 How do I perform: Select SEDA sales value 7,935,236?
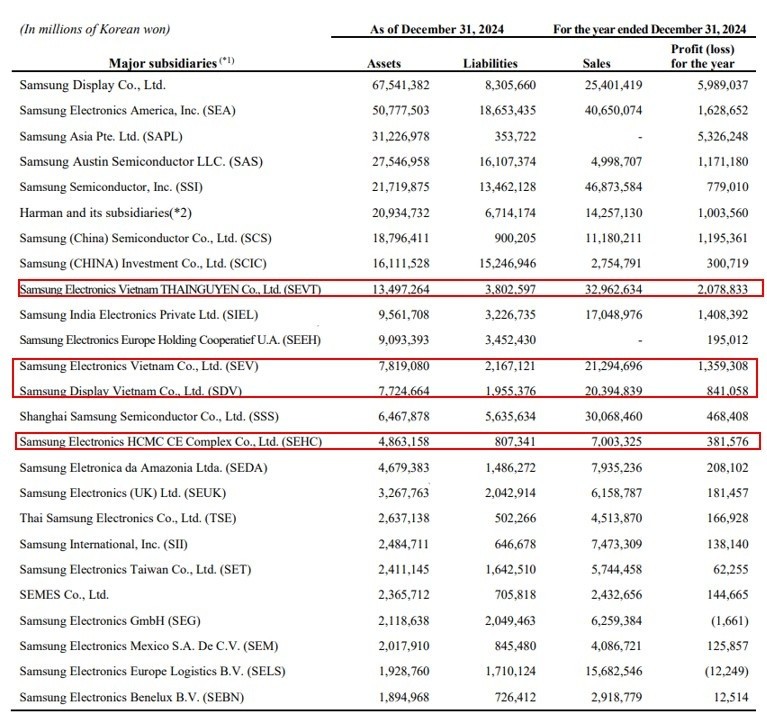tap(616, 468)
